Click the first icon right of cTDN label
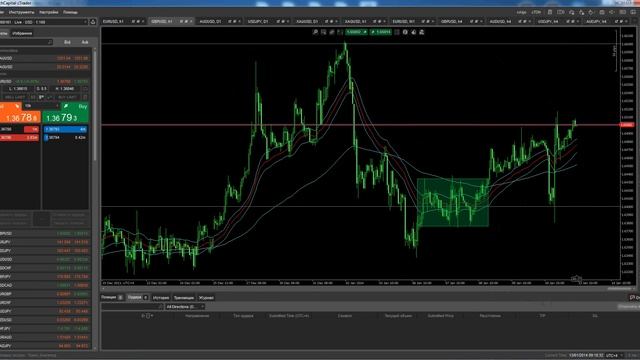640x360 pixels. (x=550, y=12)
